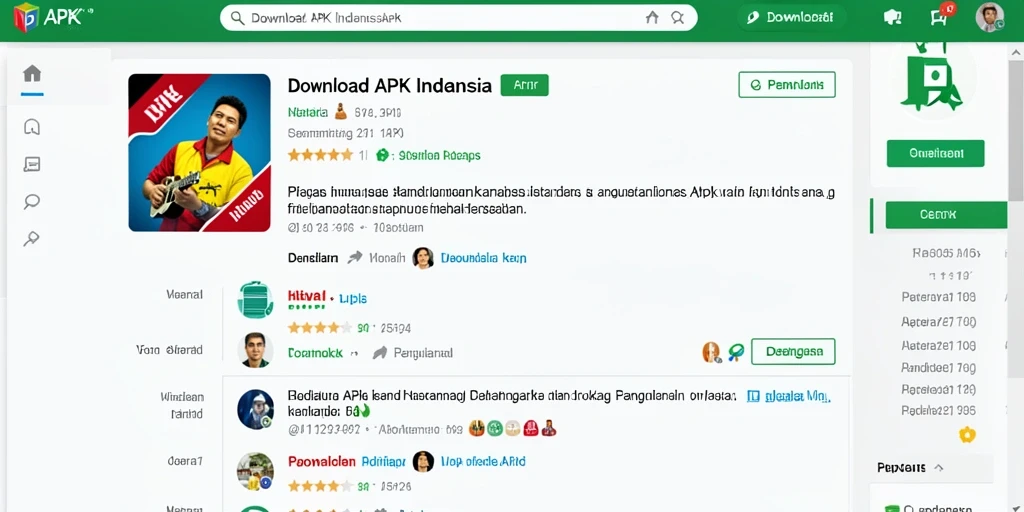Select the speech bubble icon in left sidebar

tap(31, 201)
